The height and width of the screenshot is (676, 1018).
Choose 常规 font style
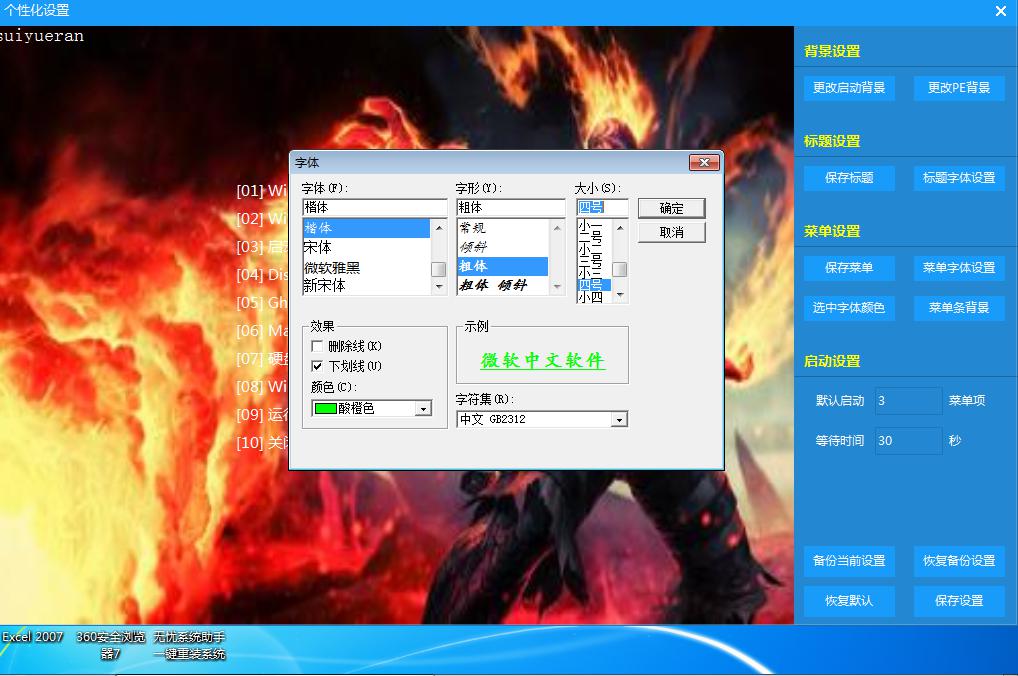[503, 228]
